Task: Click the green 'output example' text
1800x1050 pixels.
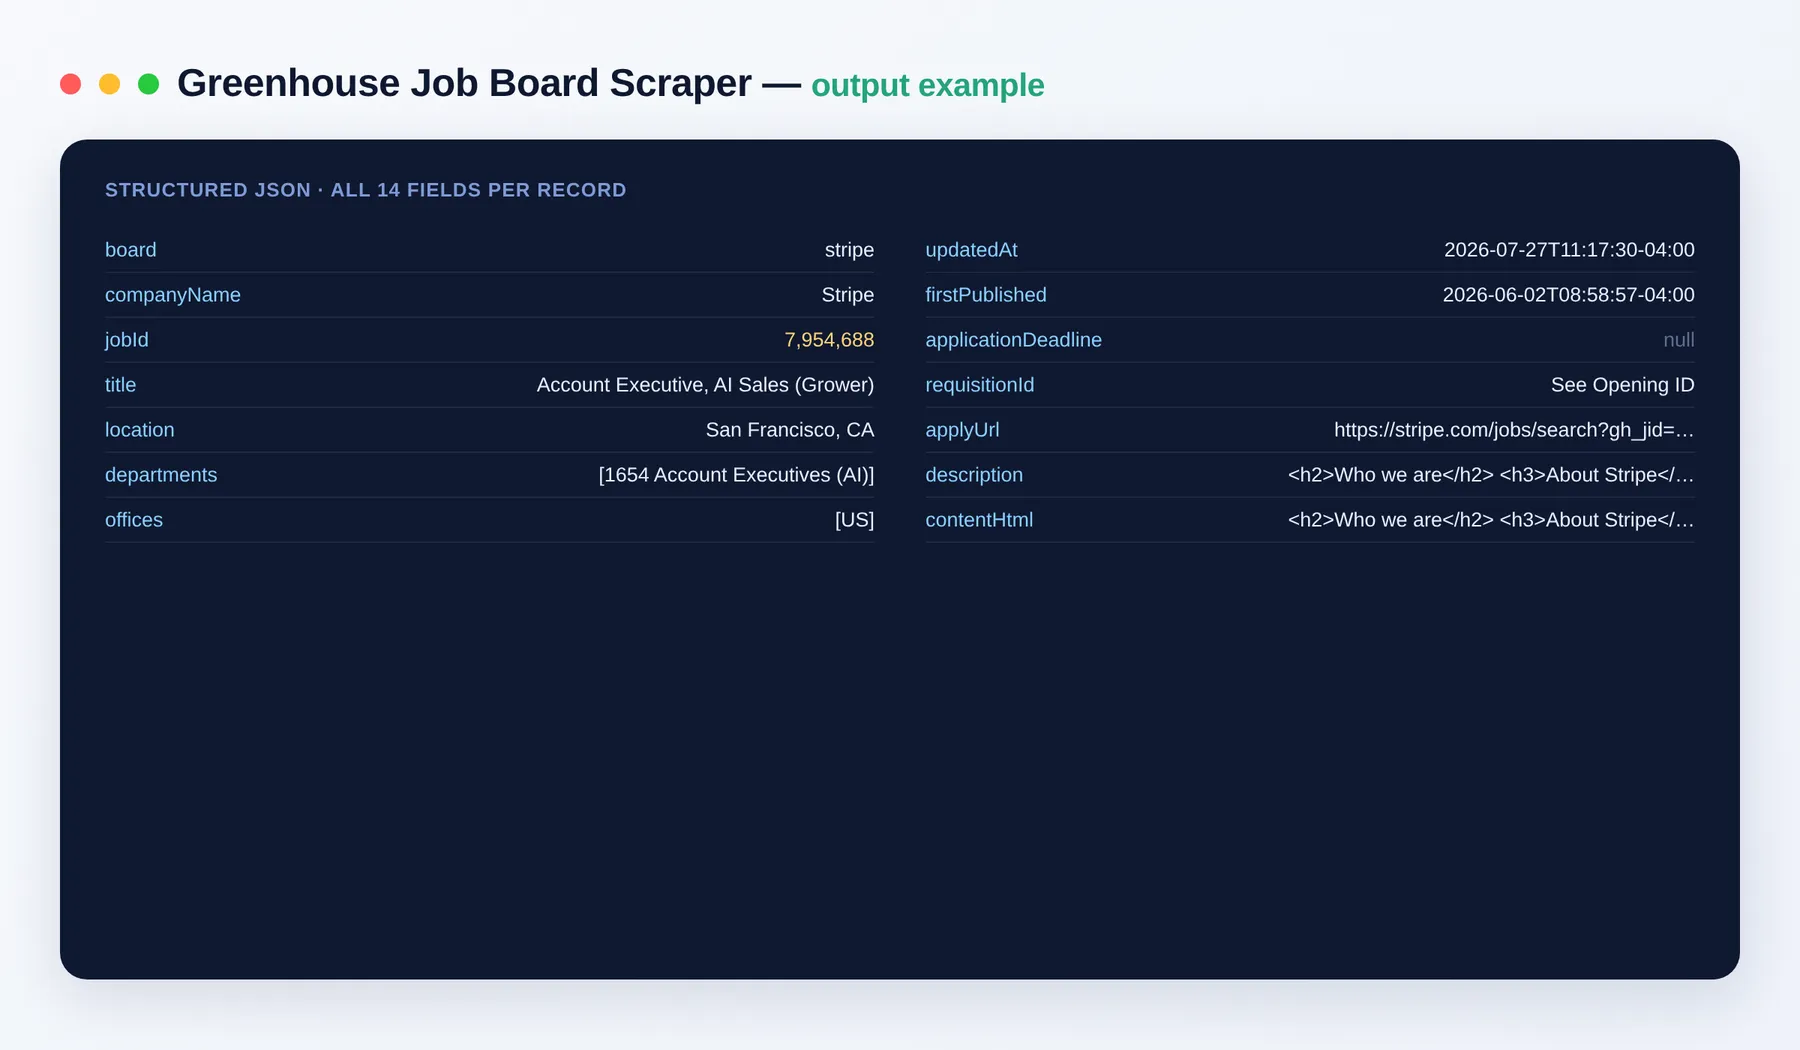Action: [x=927, y=85]
